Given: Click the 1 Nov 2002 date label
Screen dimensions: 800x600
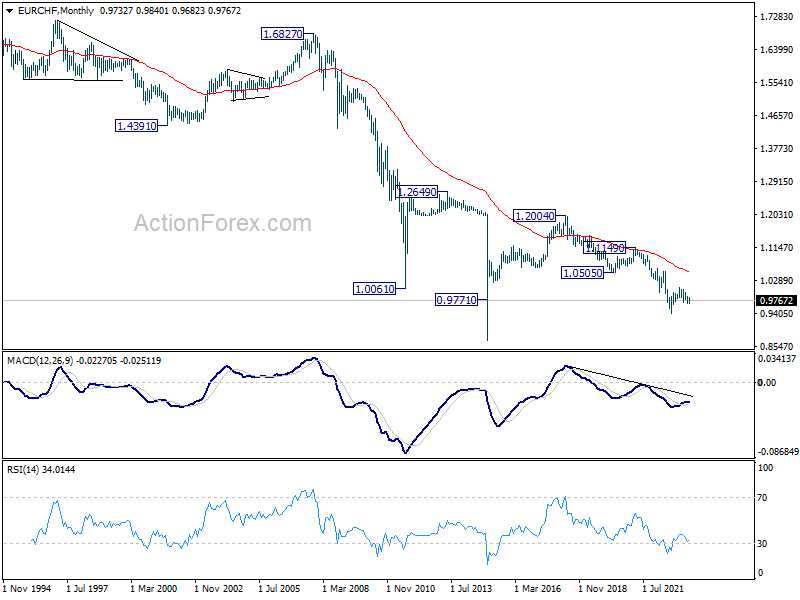Looking at the screenshot, I should point(219,588).
